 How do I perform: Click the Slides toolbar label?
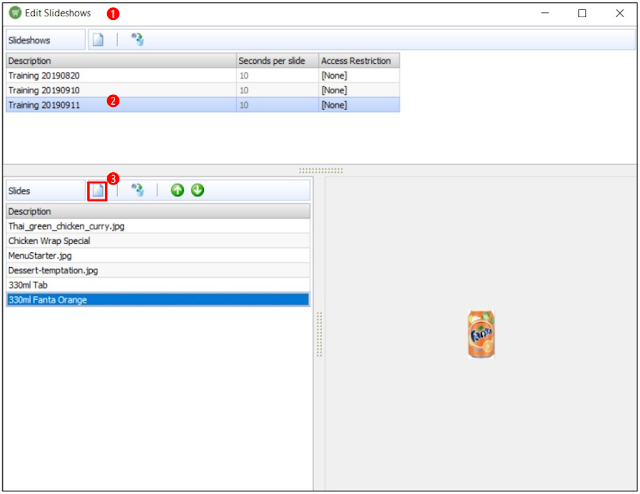(x=19, y=191)
